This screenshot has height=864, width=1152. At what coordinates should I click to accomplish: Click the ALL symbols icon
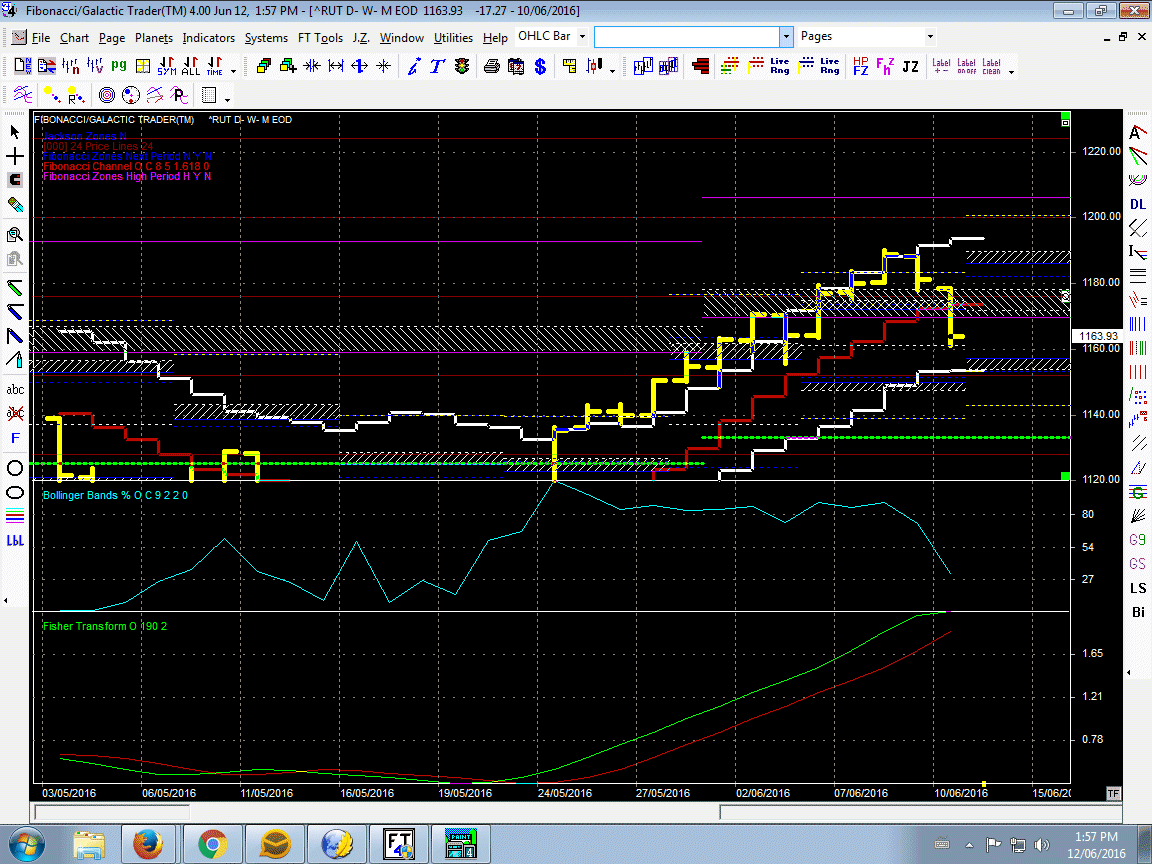click(x=190, y=66)
